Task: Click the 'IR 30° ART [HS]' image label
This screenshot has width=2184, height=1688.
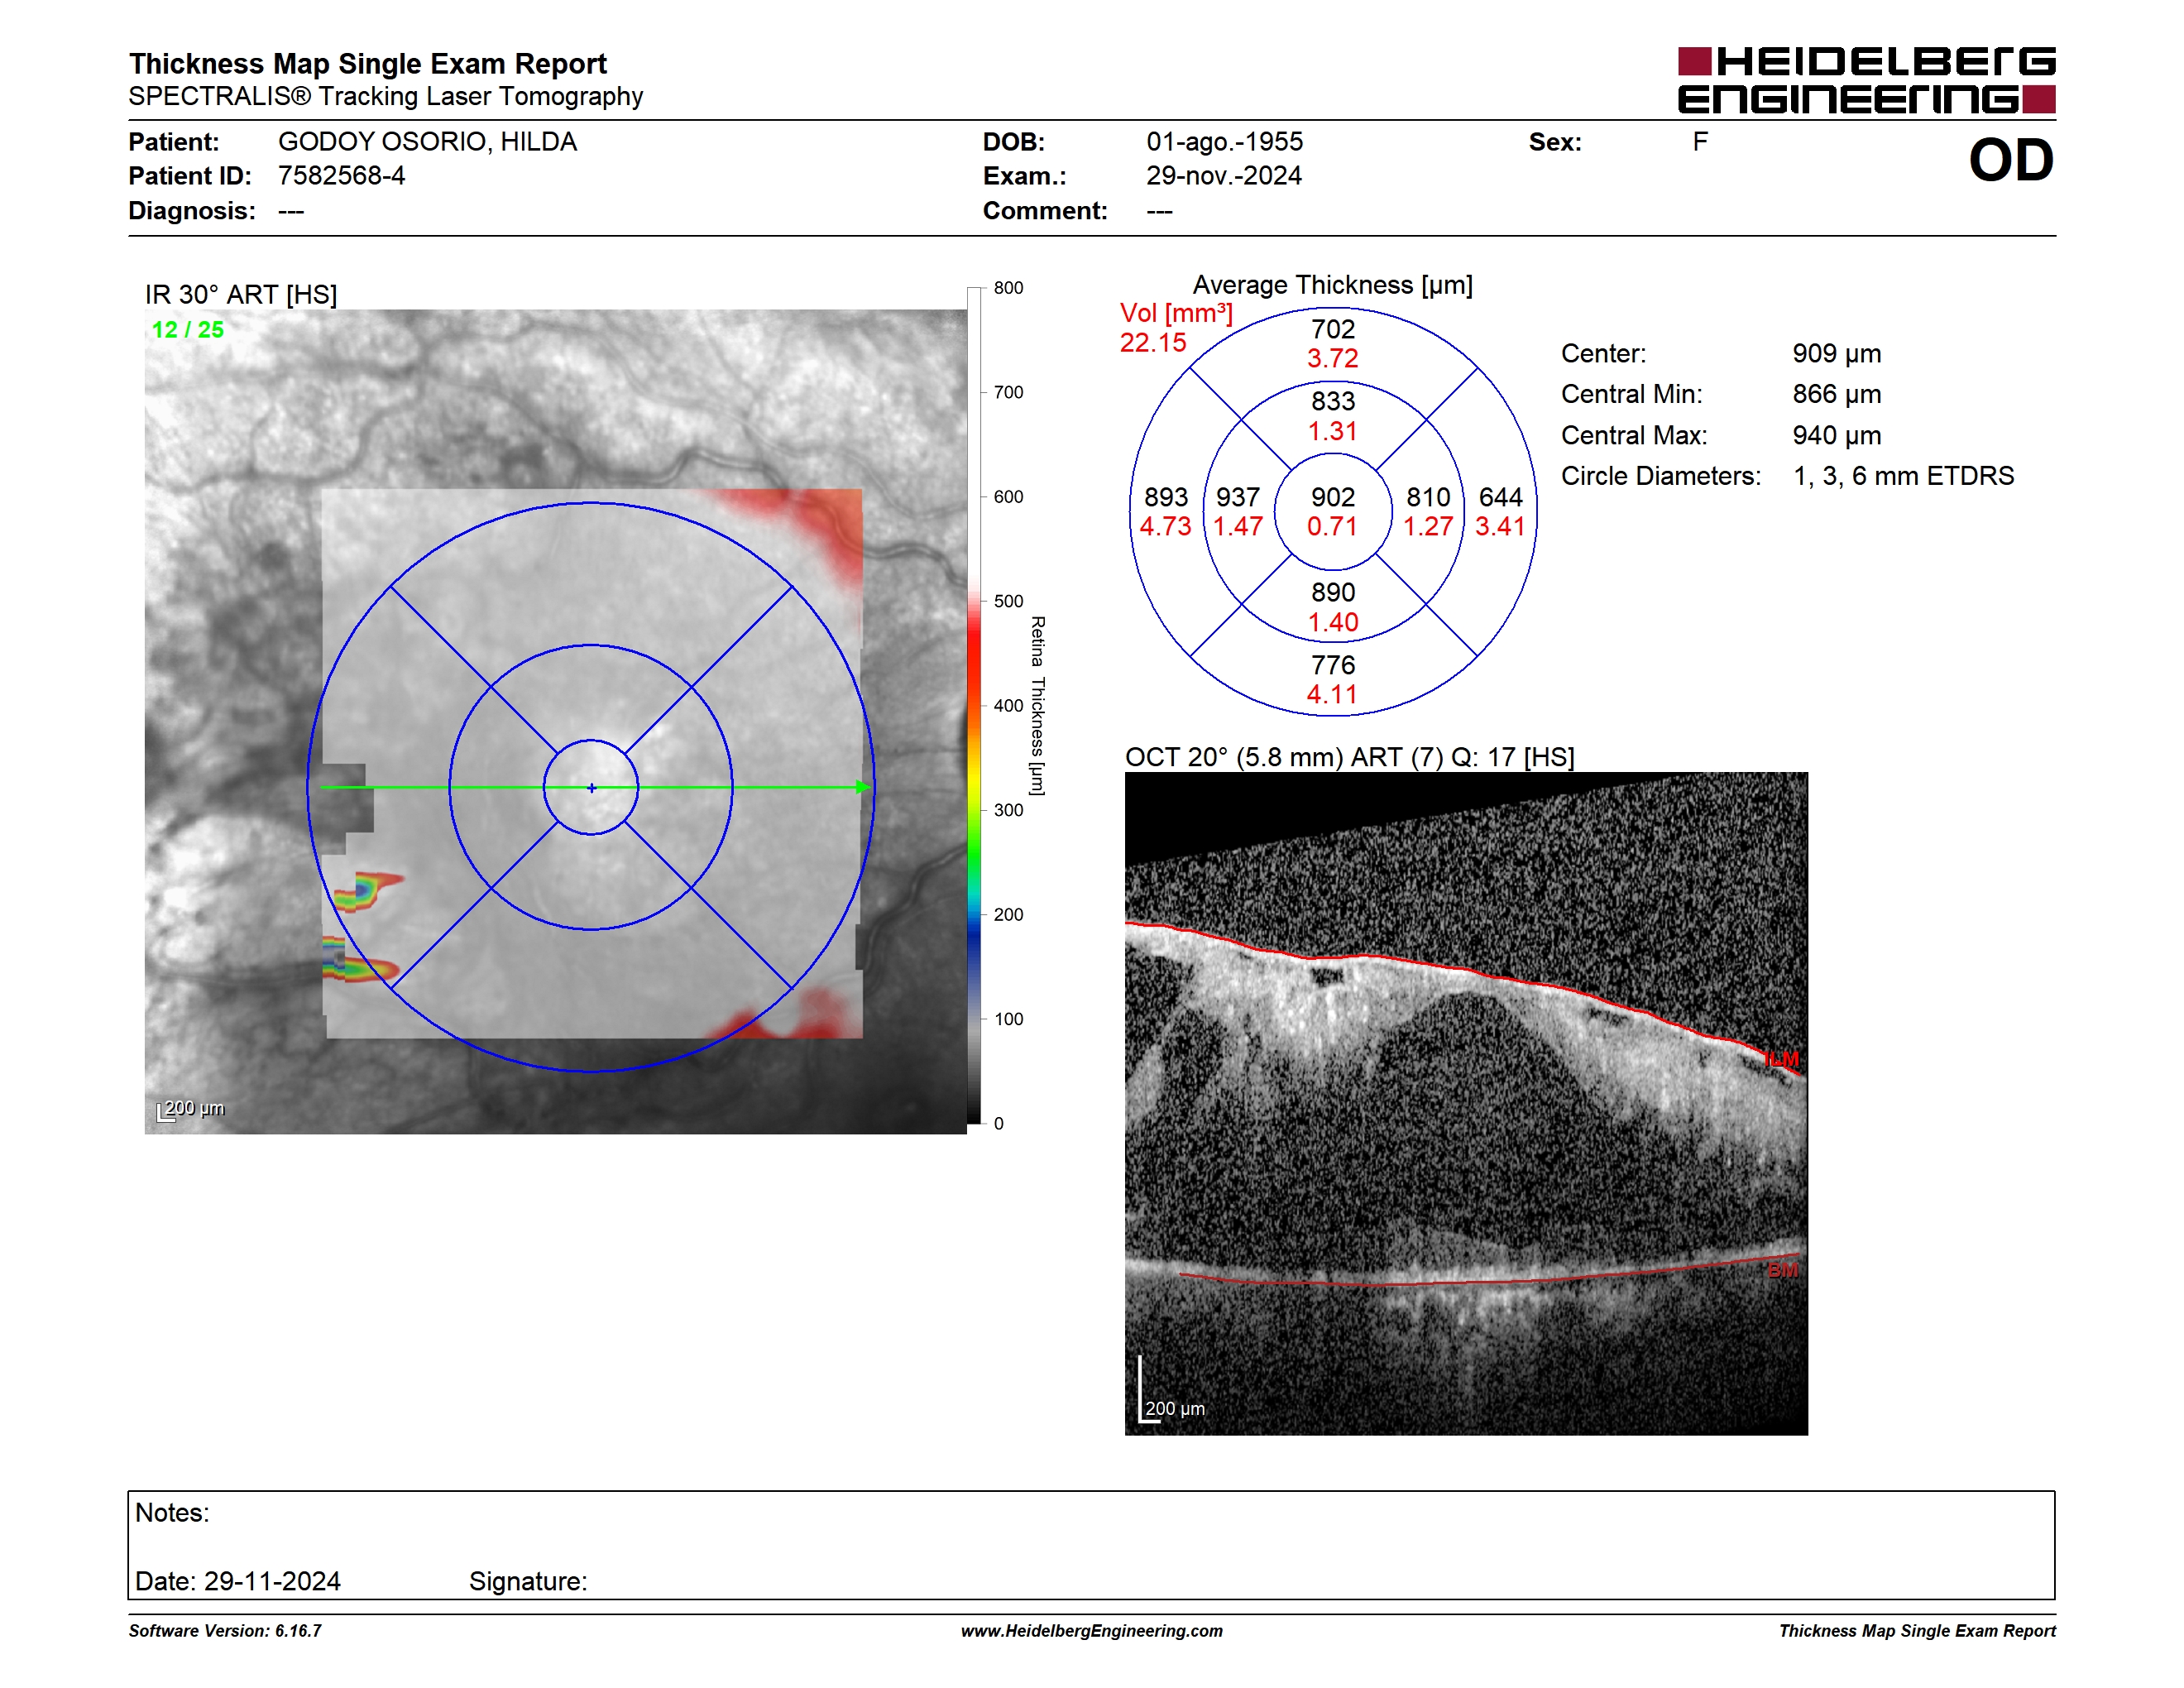Action: 241,295
